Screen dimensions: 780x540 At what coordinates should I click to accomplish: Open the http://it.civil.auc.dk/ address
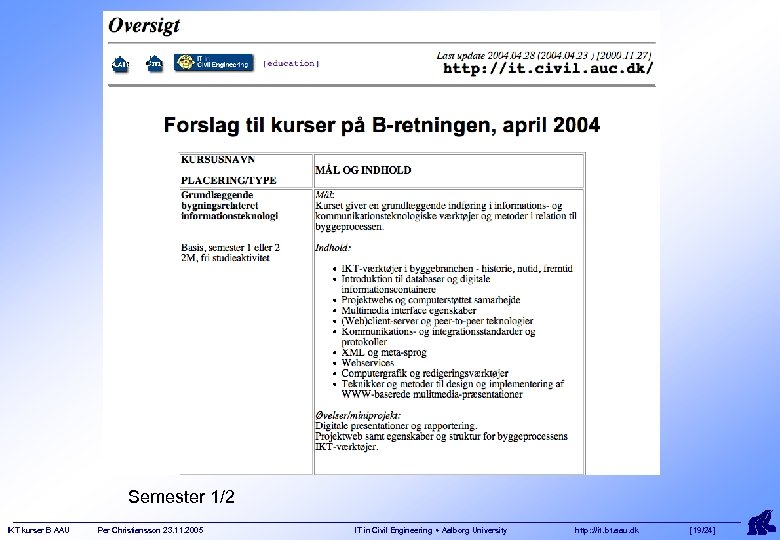548,68
